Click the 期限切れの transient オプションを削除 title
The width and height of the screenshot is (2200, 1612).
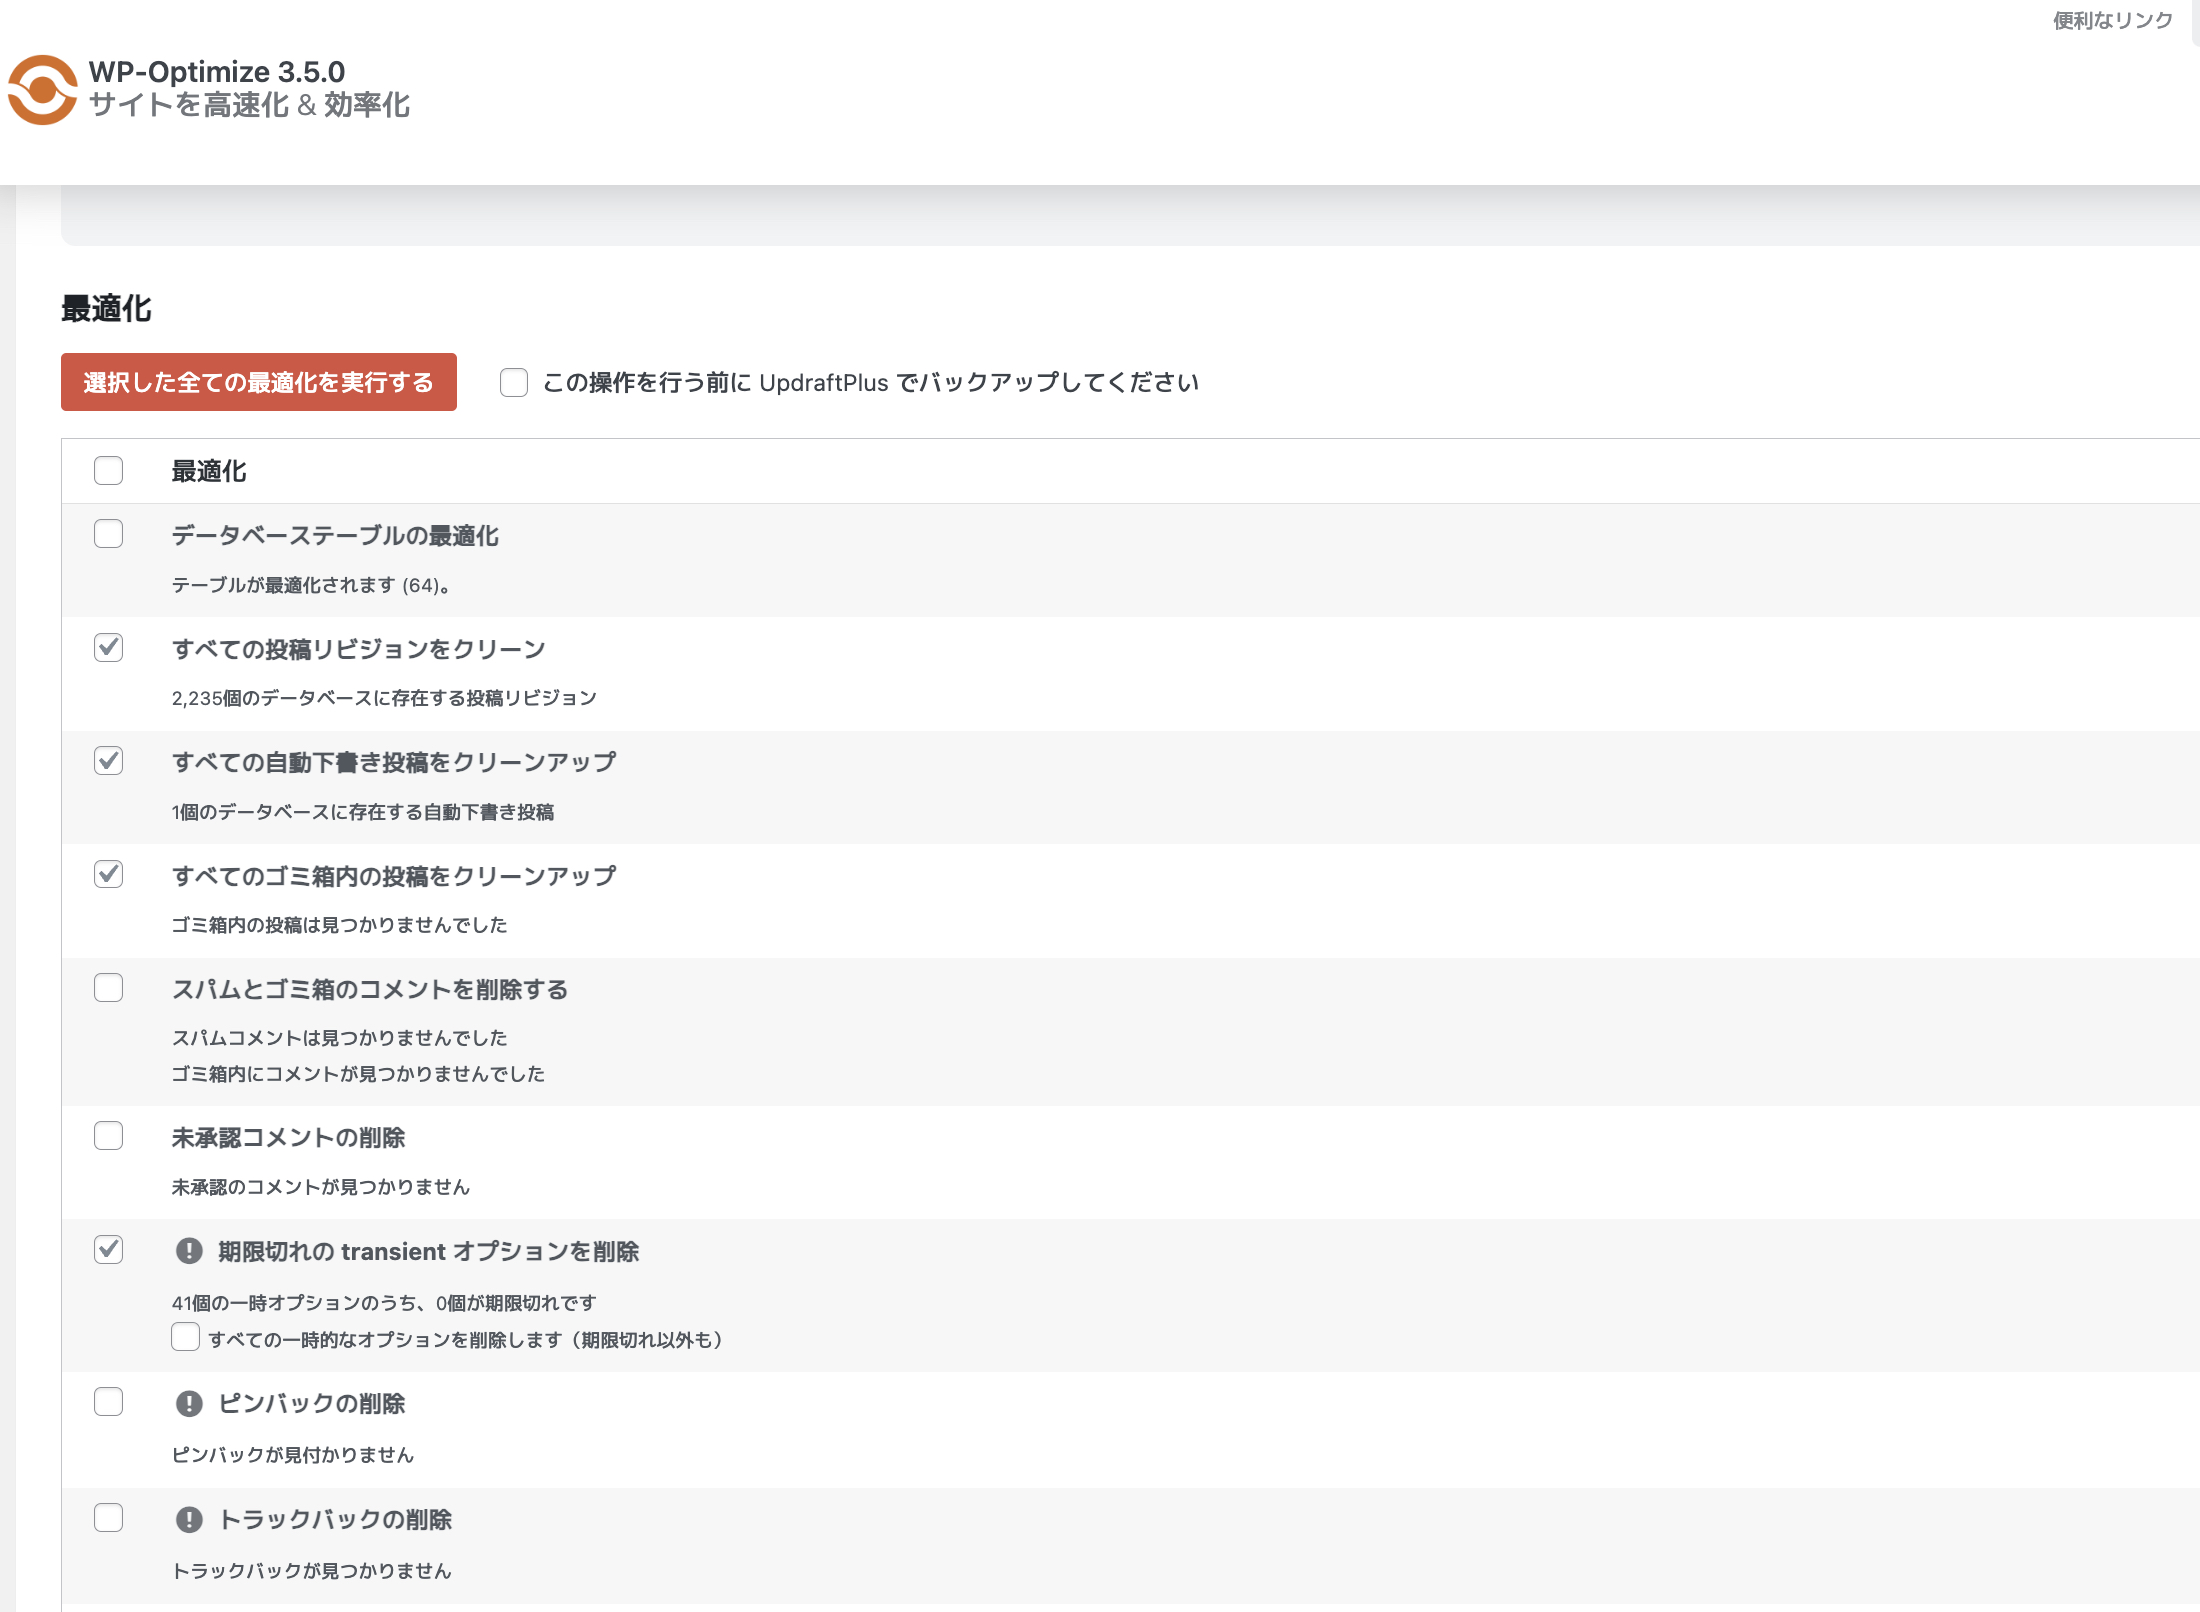point(429,1252)
